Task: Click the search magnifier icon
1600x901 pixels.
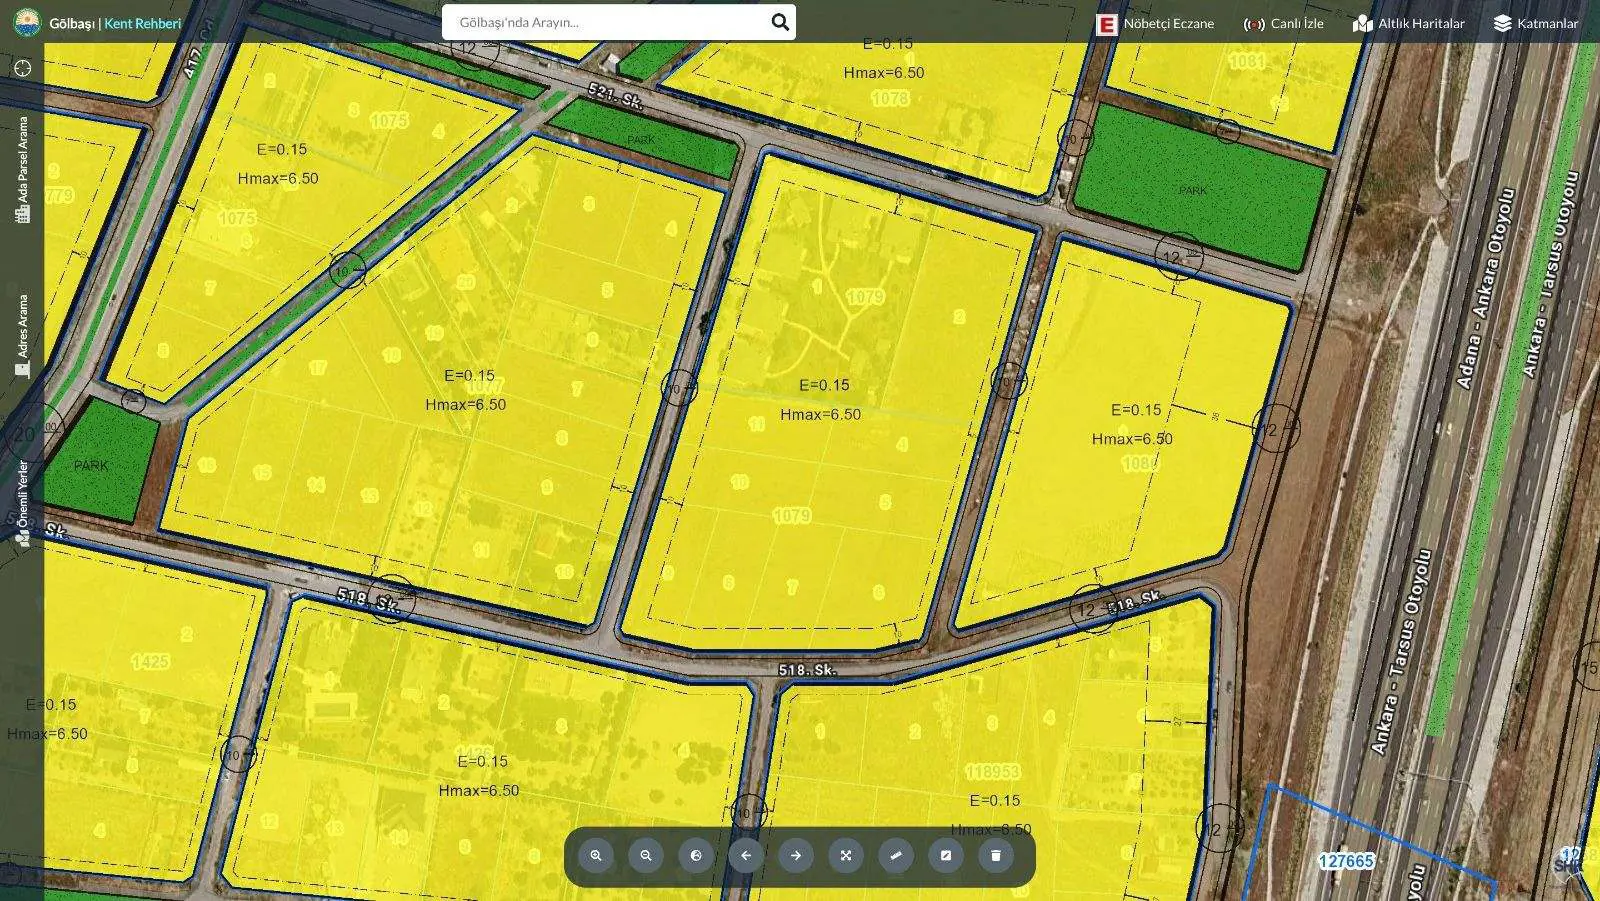Action: (780, 22)
